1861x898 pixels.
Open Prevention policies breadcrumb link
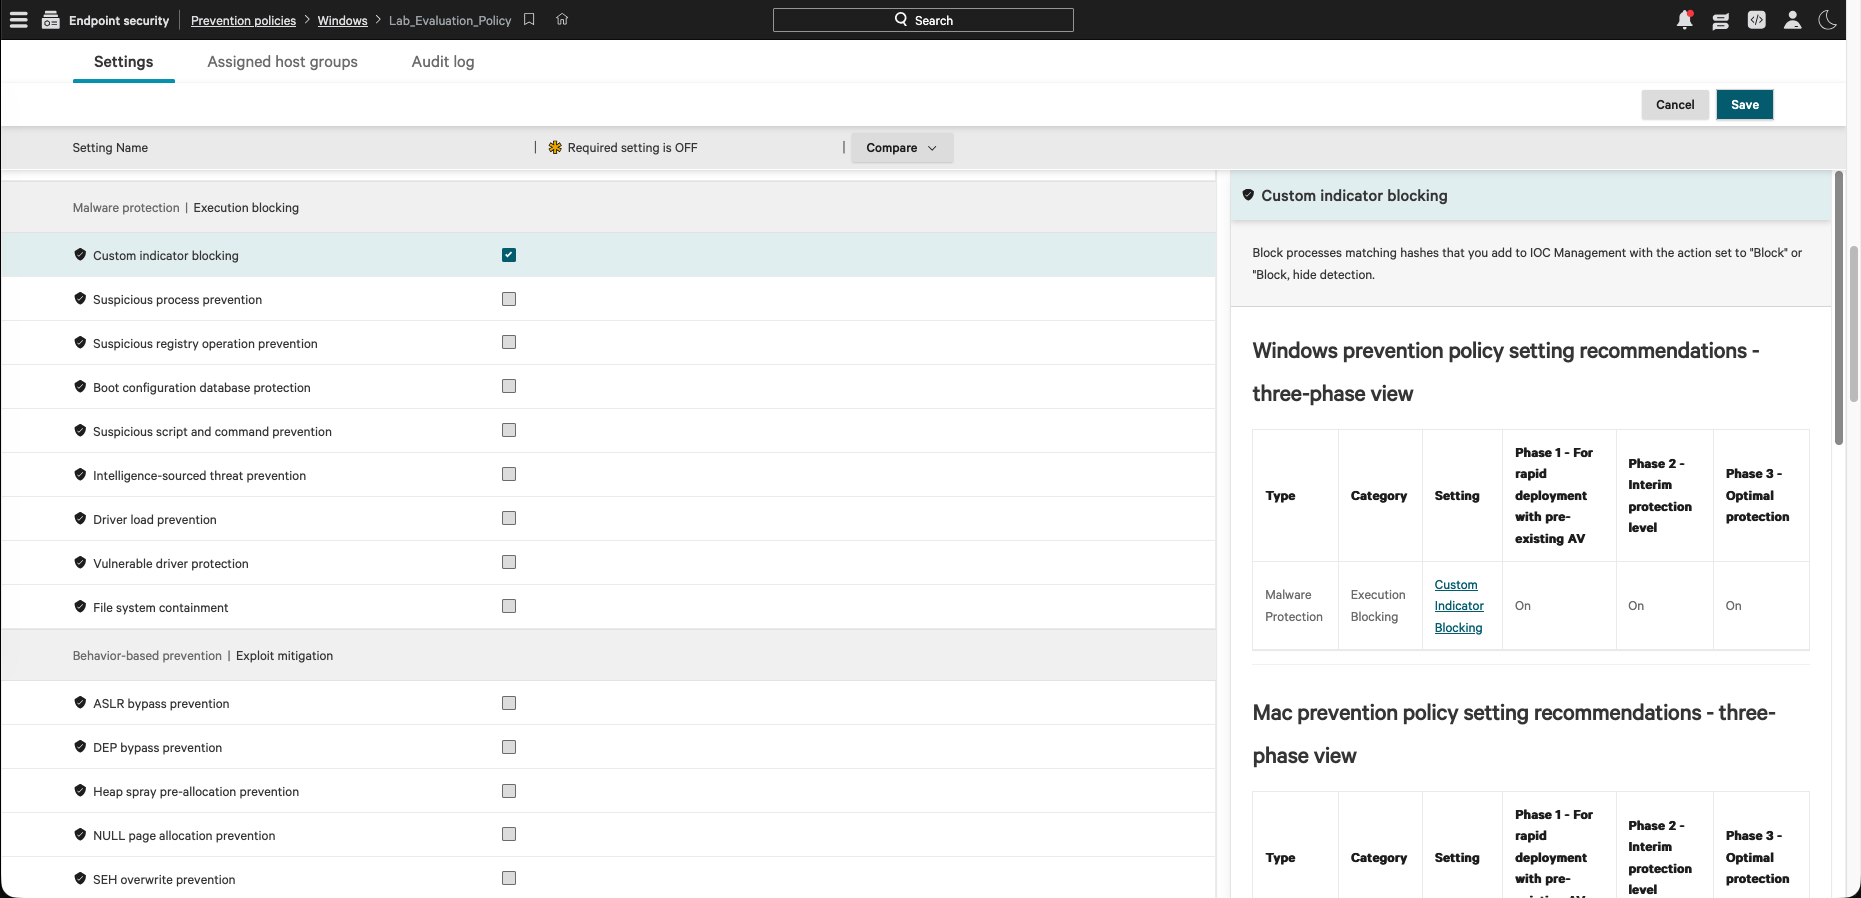pyautogui.click(x=243, y=20)
